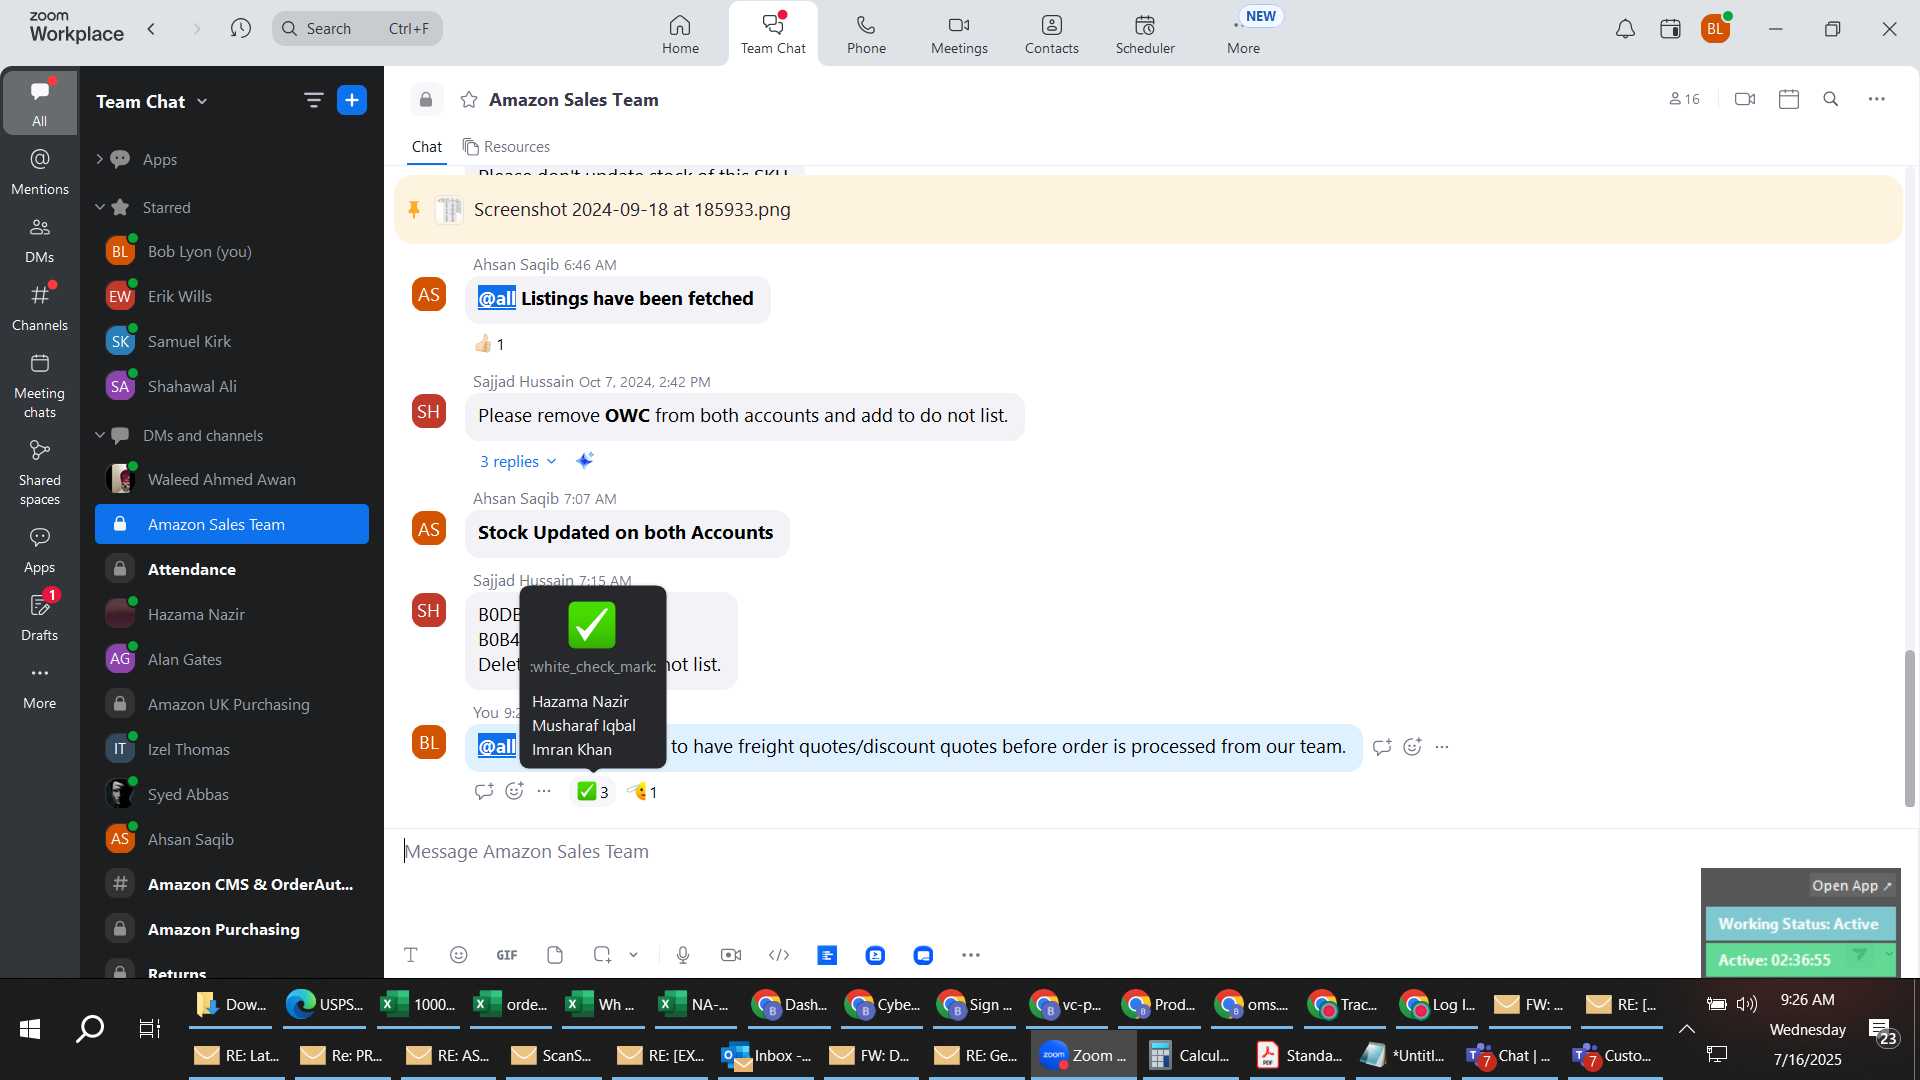Open the emoji picker in composer
The width and height of the screenshot is (1920, 1080).
pos(459,955)
